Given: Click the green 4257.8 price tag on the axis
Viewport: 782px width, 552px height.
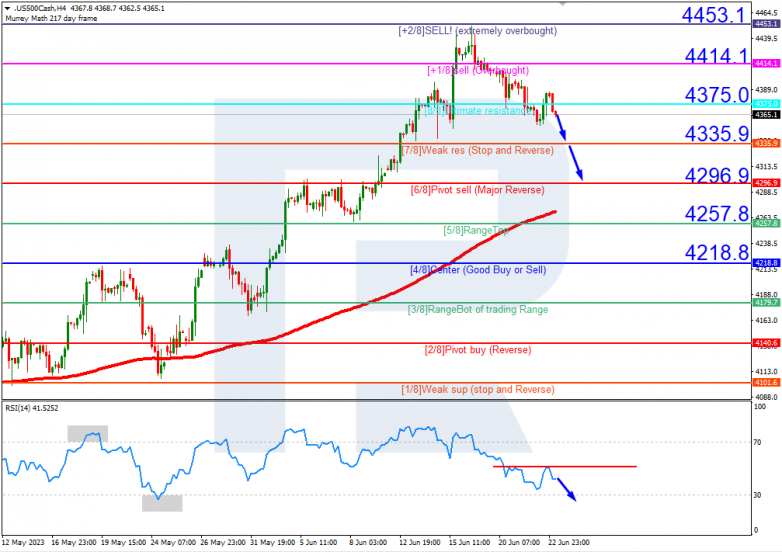Looking at the screenshot, I should click(x=766, y=223).
